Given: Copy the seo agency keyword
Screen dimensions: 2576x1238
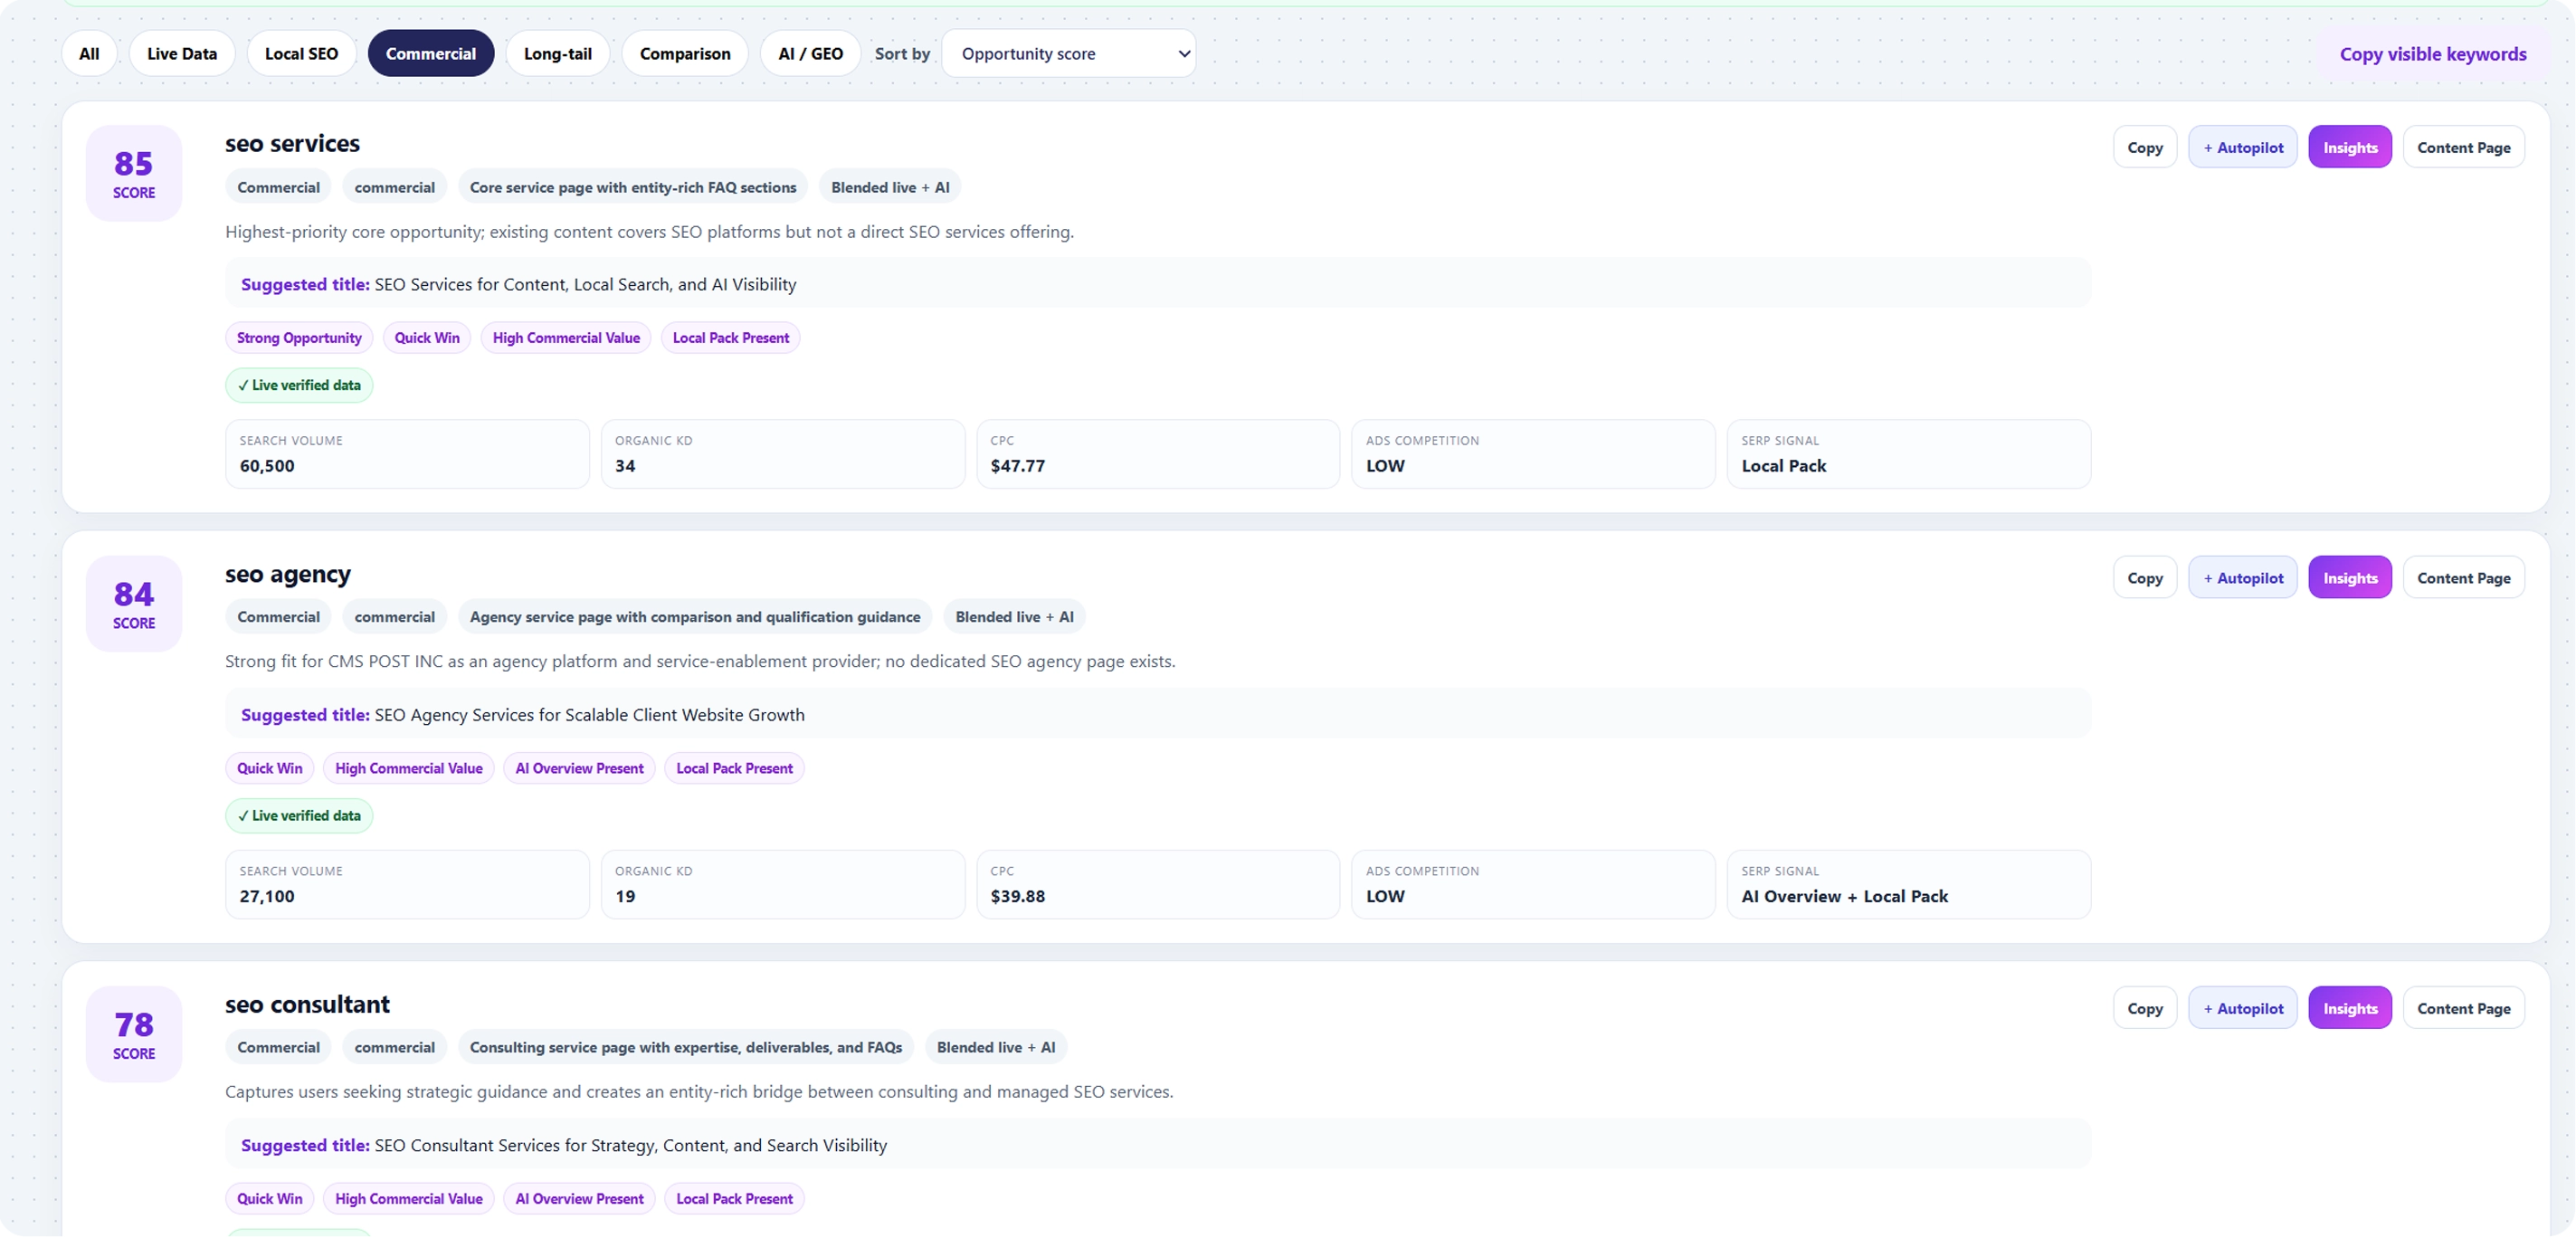Looking at the screenshot, I should 2144,578.
